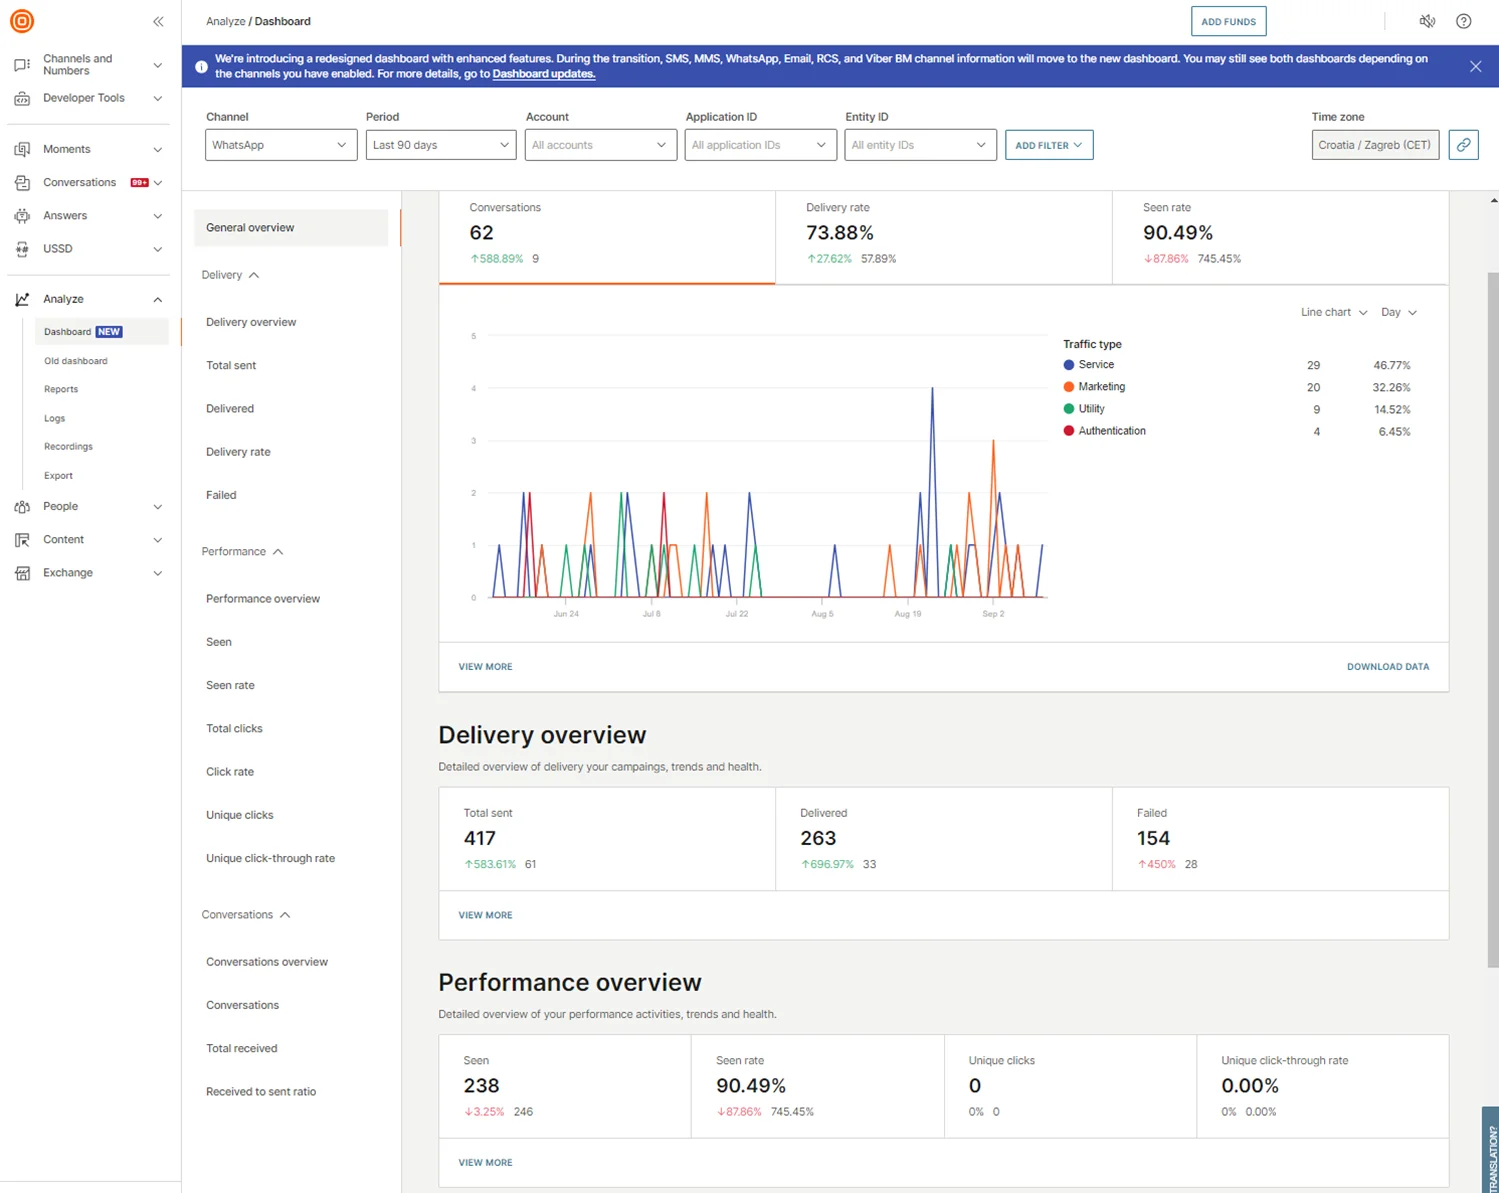Image resolution: width=1499 pixels, height=1193 pixels.
Task: Click VIEW MORE under the chart
Action: [x=485, y=666]
